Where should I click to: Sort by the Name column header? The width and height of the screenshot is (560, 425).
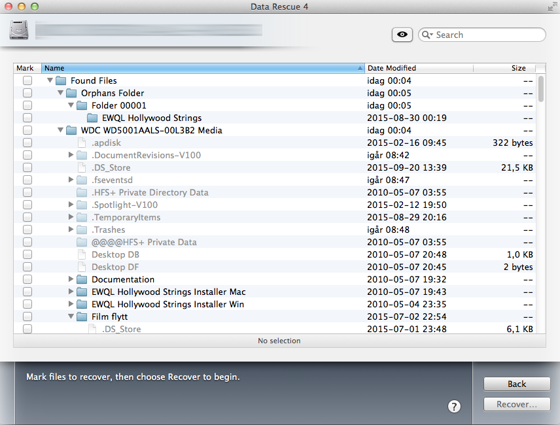[x=203, y=68]
